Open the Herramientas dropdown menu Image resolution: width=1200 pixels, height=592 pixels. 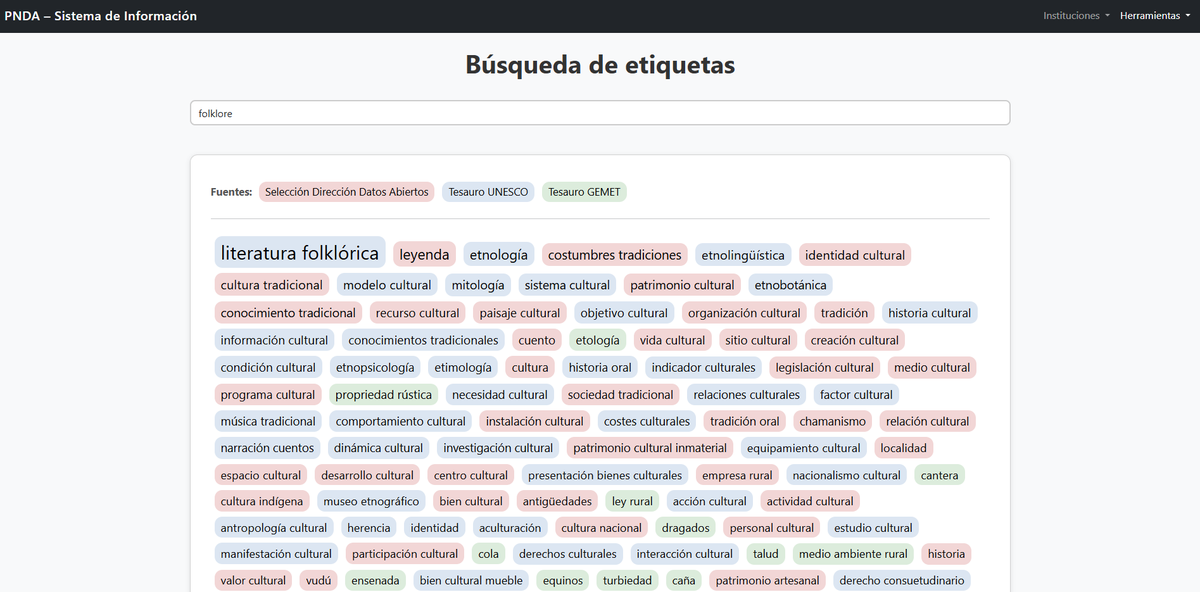pos(1155,16)
